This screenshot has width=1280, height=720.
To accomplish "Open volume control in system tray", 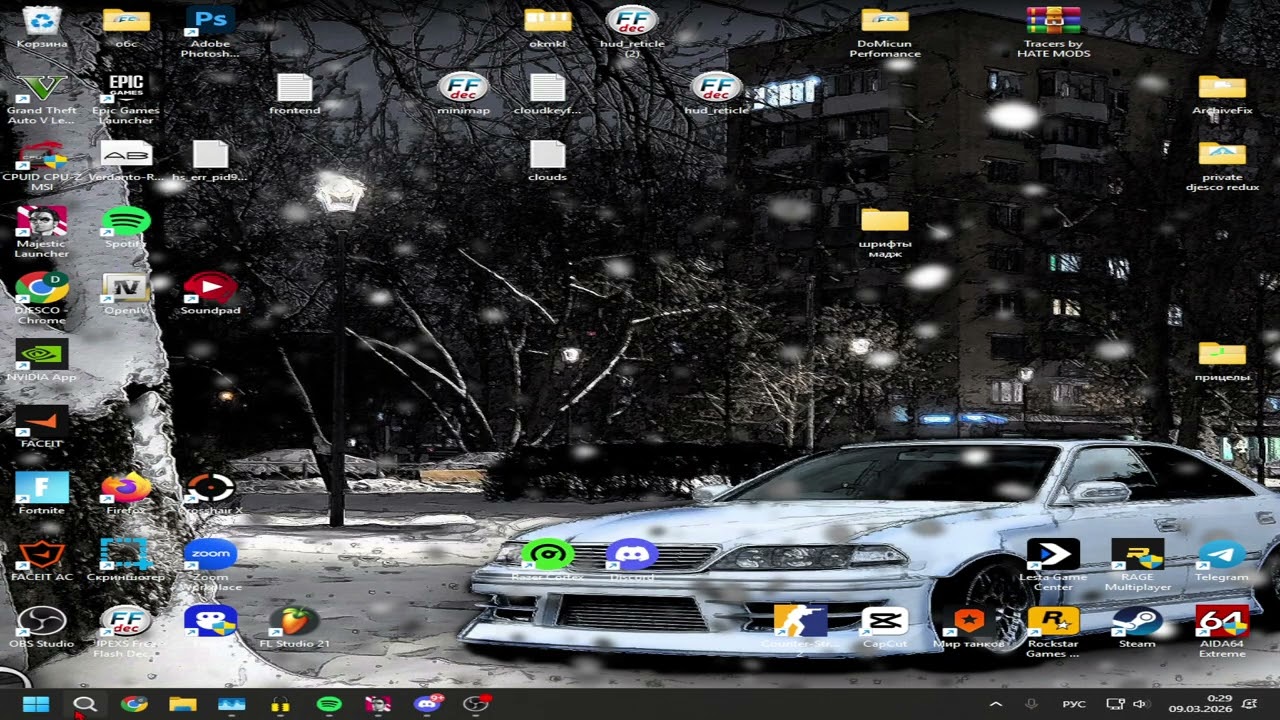I will pos(1139,705).
